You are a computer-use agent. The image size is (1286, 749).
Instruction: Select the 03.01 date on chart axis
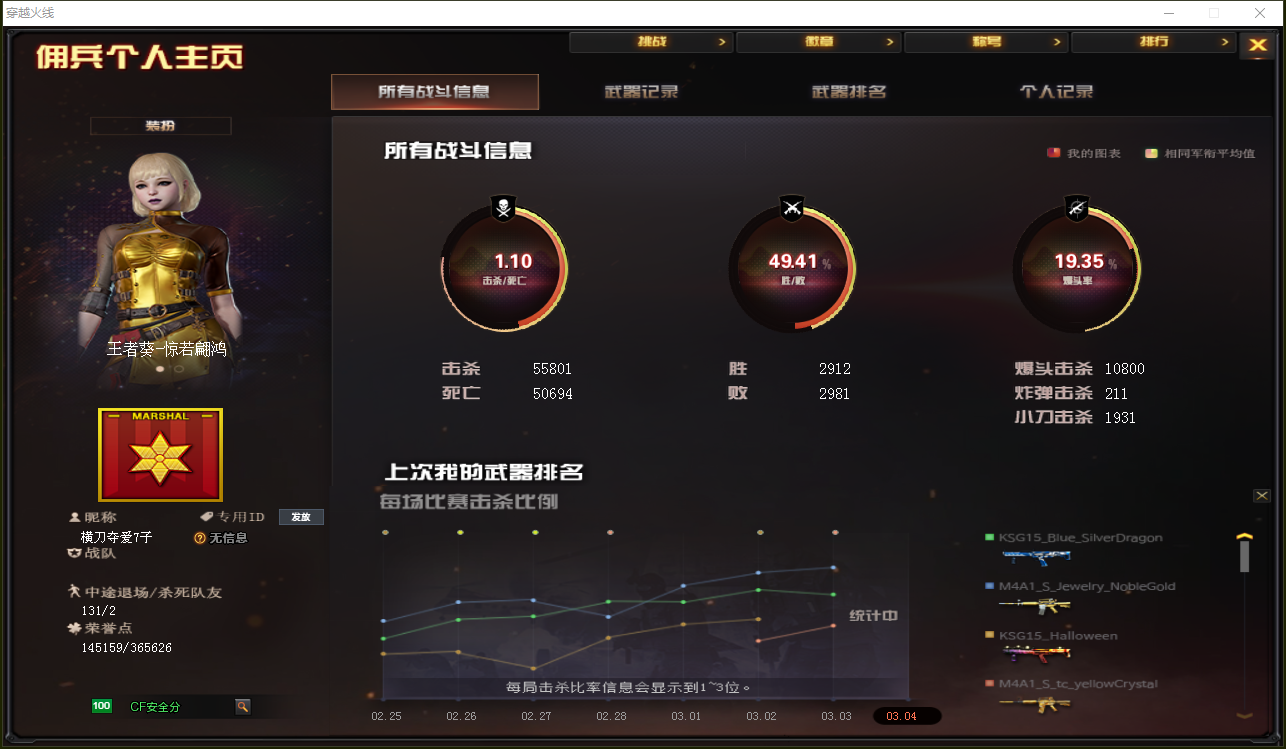tap(686, 716)
